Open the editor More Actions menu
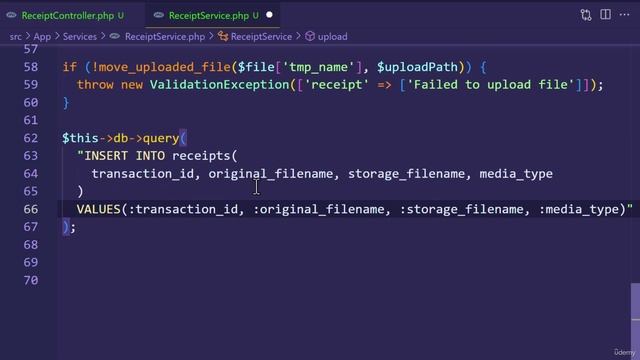640x360 pixels. pyautogui.click(x=624, y=15)
